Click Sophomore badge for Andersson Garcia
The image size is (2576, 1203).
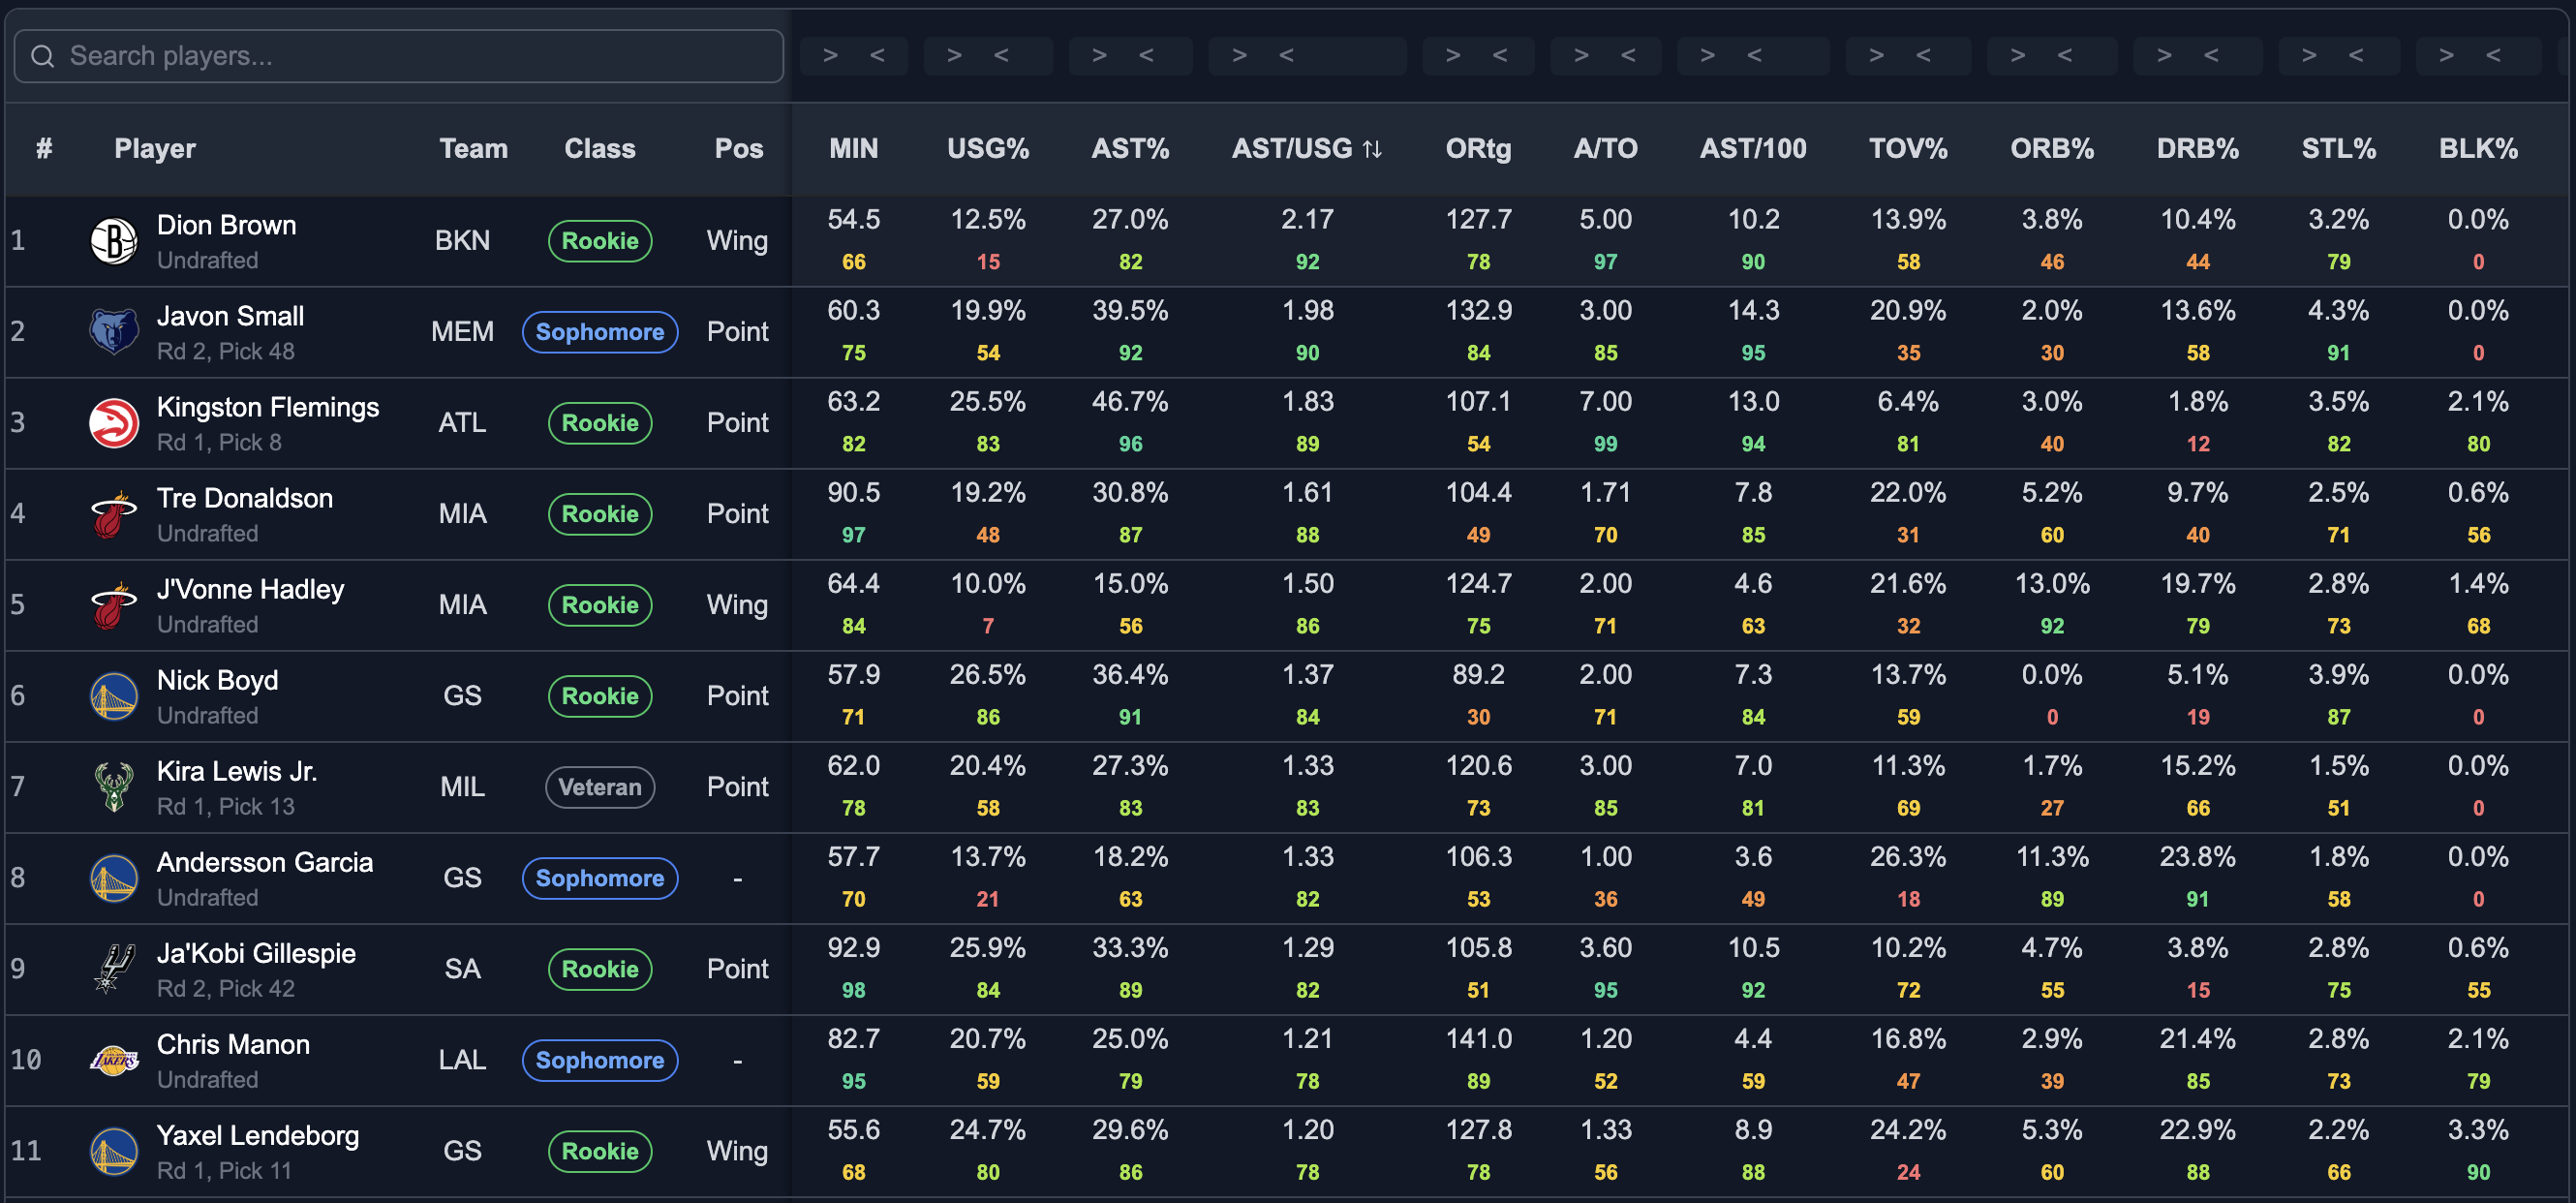click(x=600, y=878)
